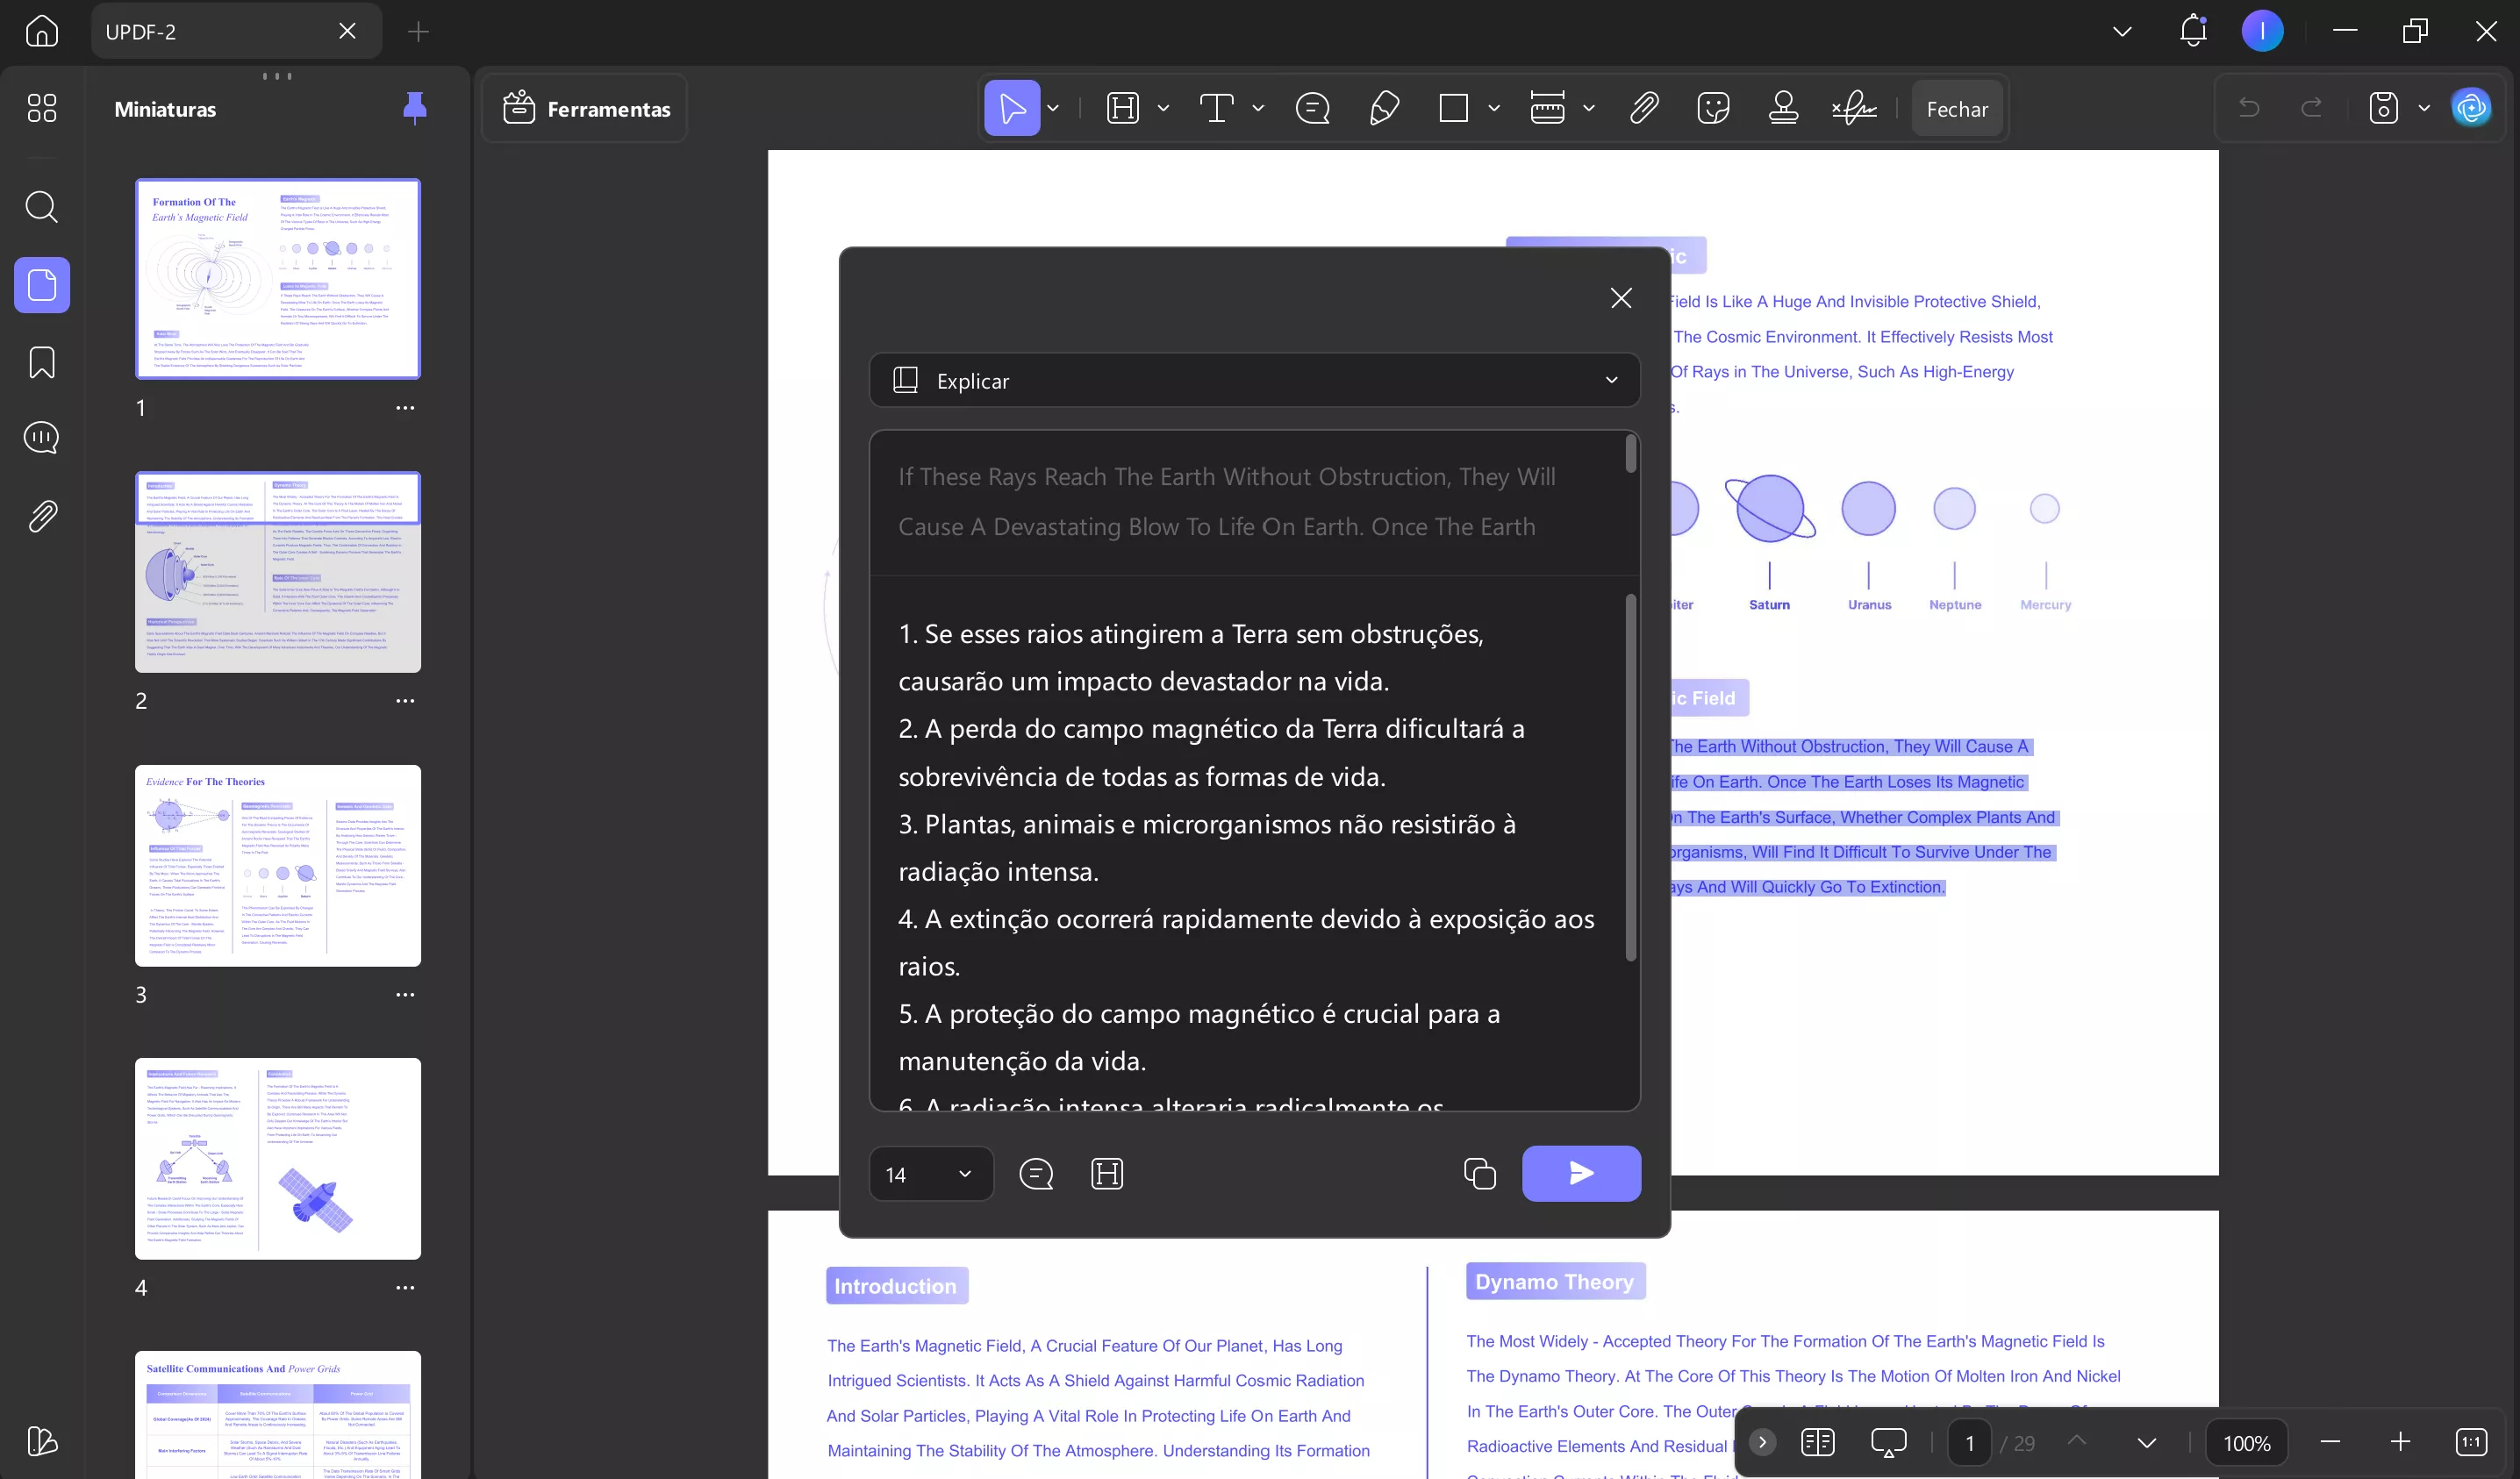Add result as sticky note in popup
The height and width of the screenshot is (1479, 2520).
coord(1035,1174)
